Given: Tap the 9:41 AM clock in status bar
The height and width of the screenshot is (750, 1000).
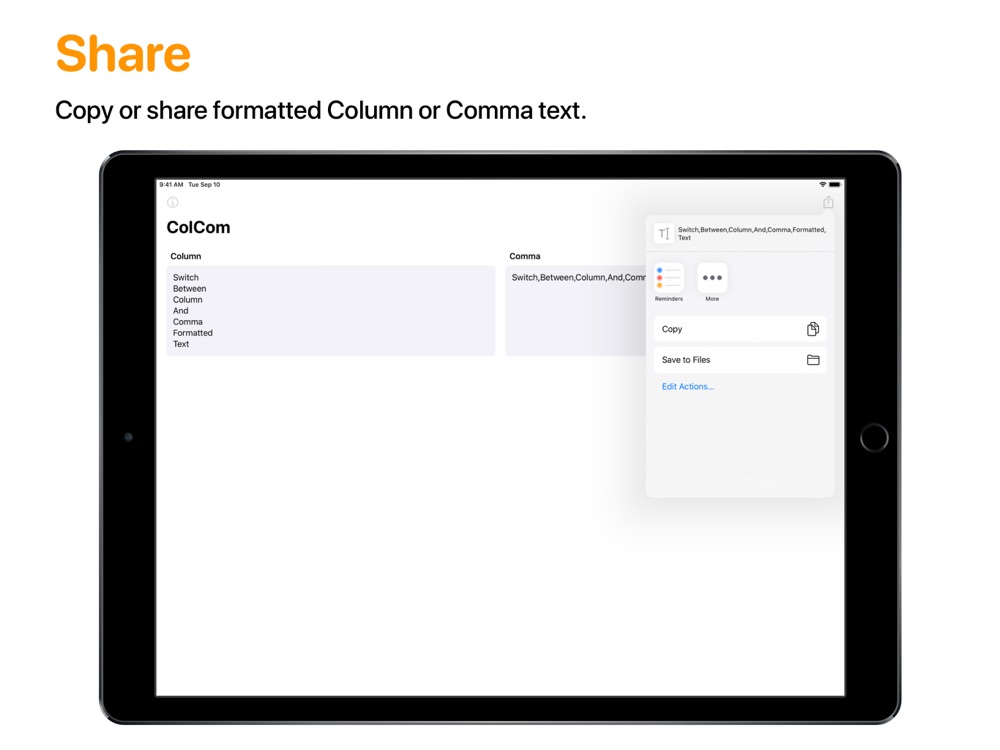Looking at the screenshot, I should [171, 184].
